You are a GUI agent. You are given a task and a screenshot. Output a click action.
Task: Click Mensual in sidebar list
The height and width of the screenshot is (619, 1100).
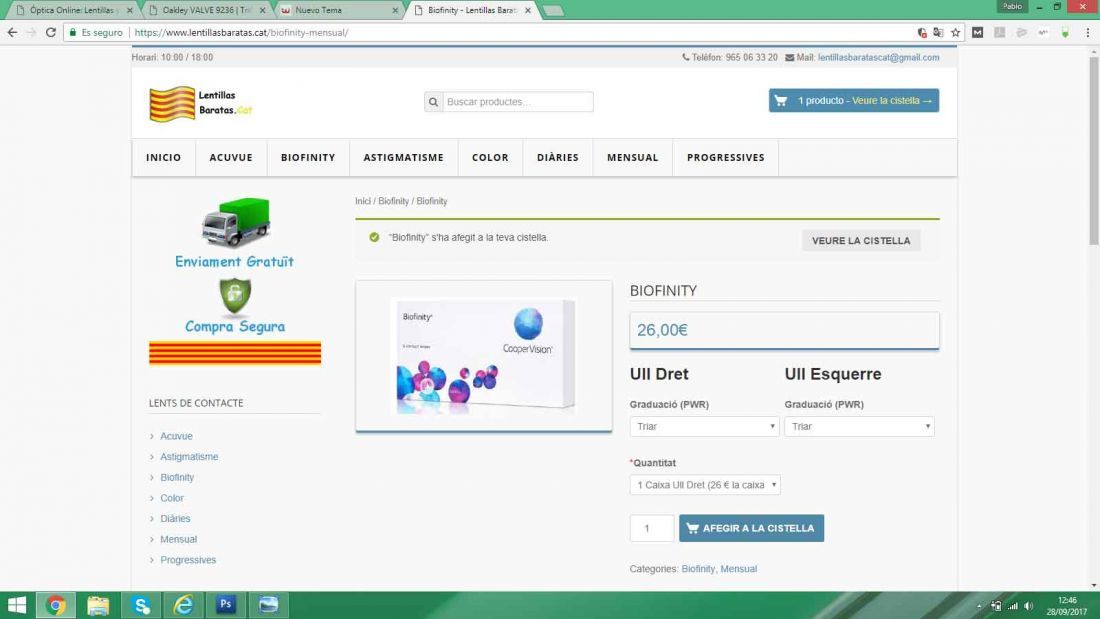click(x=178, y=539)
